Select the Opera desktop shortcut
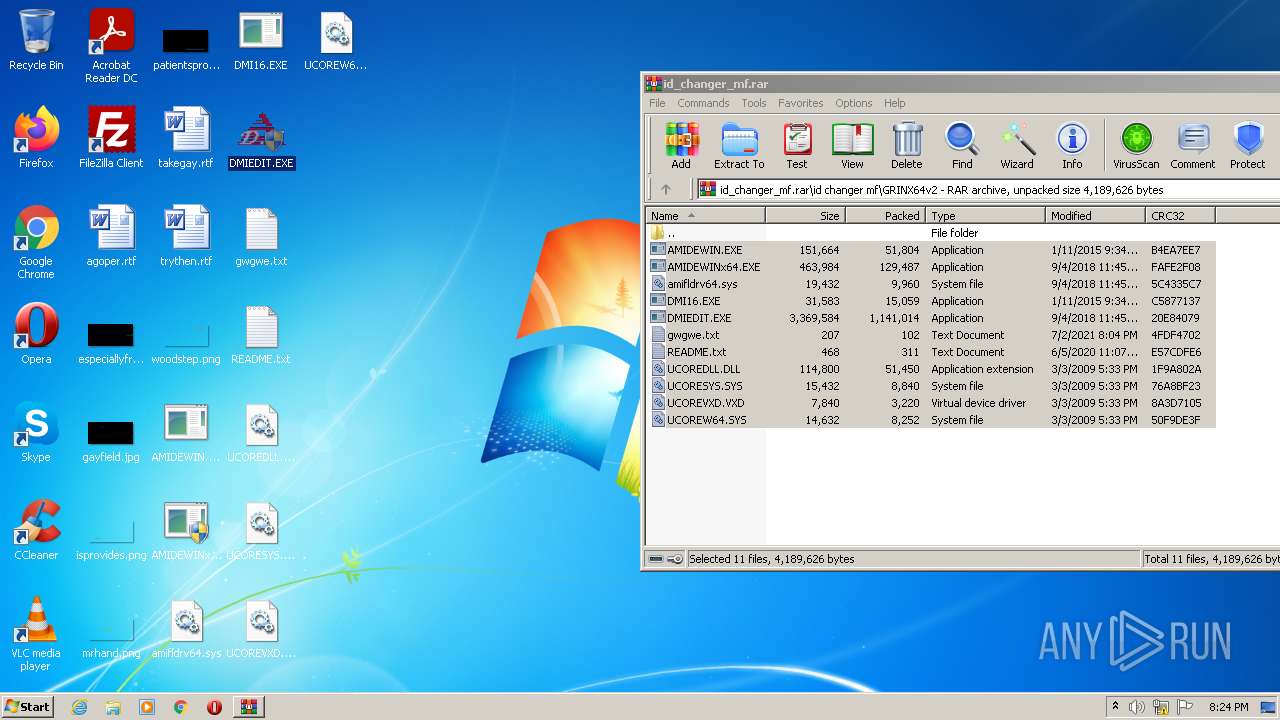This screenshot has height=720, width=1280. tap(36, 333)
